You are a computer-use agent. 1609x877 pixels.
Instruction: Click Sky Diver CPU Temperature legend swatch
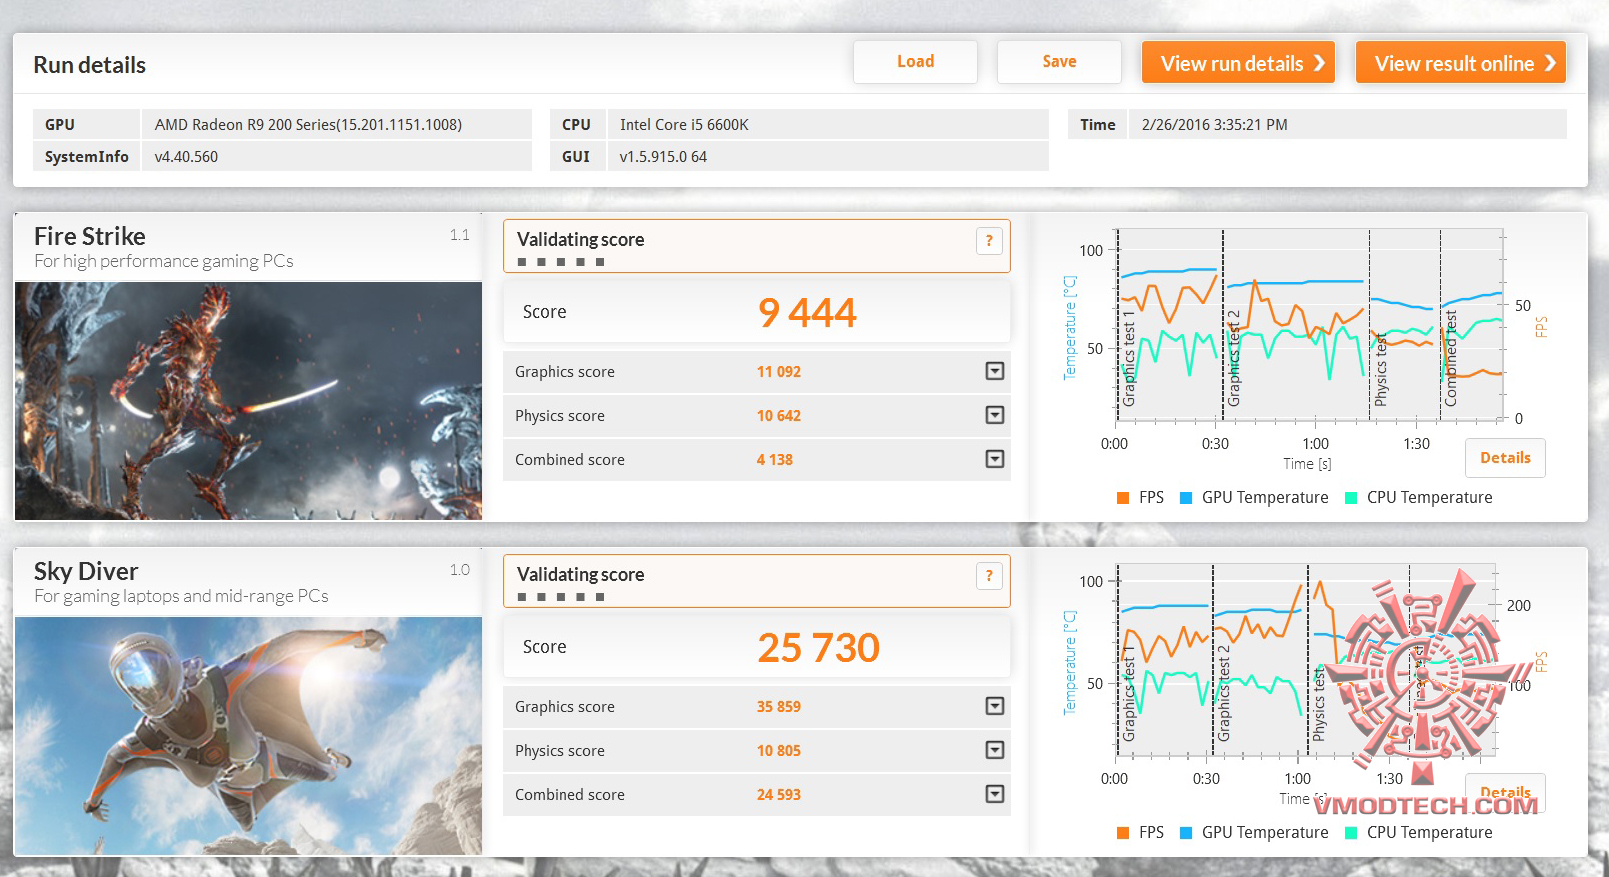pos(1351,833)
